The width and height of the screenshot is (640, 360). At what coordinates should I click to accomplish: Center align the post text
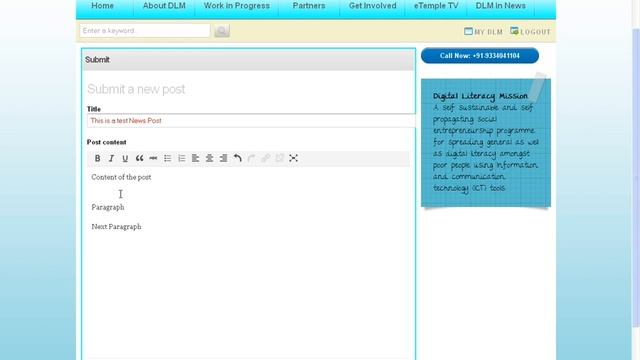tap(209, 158)
